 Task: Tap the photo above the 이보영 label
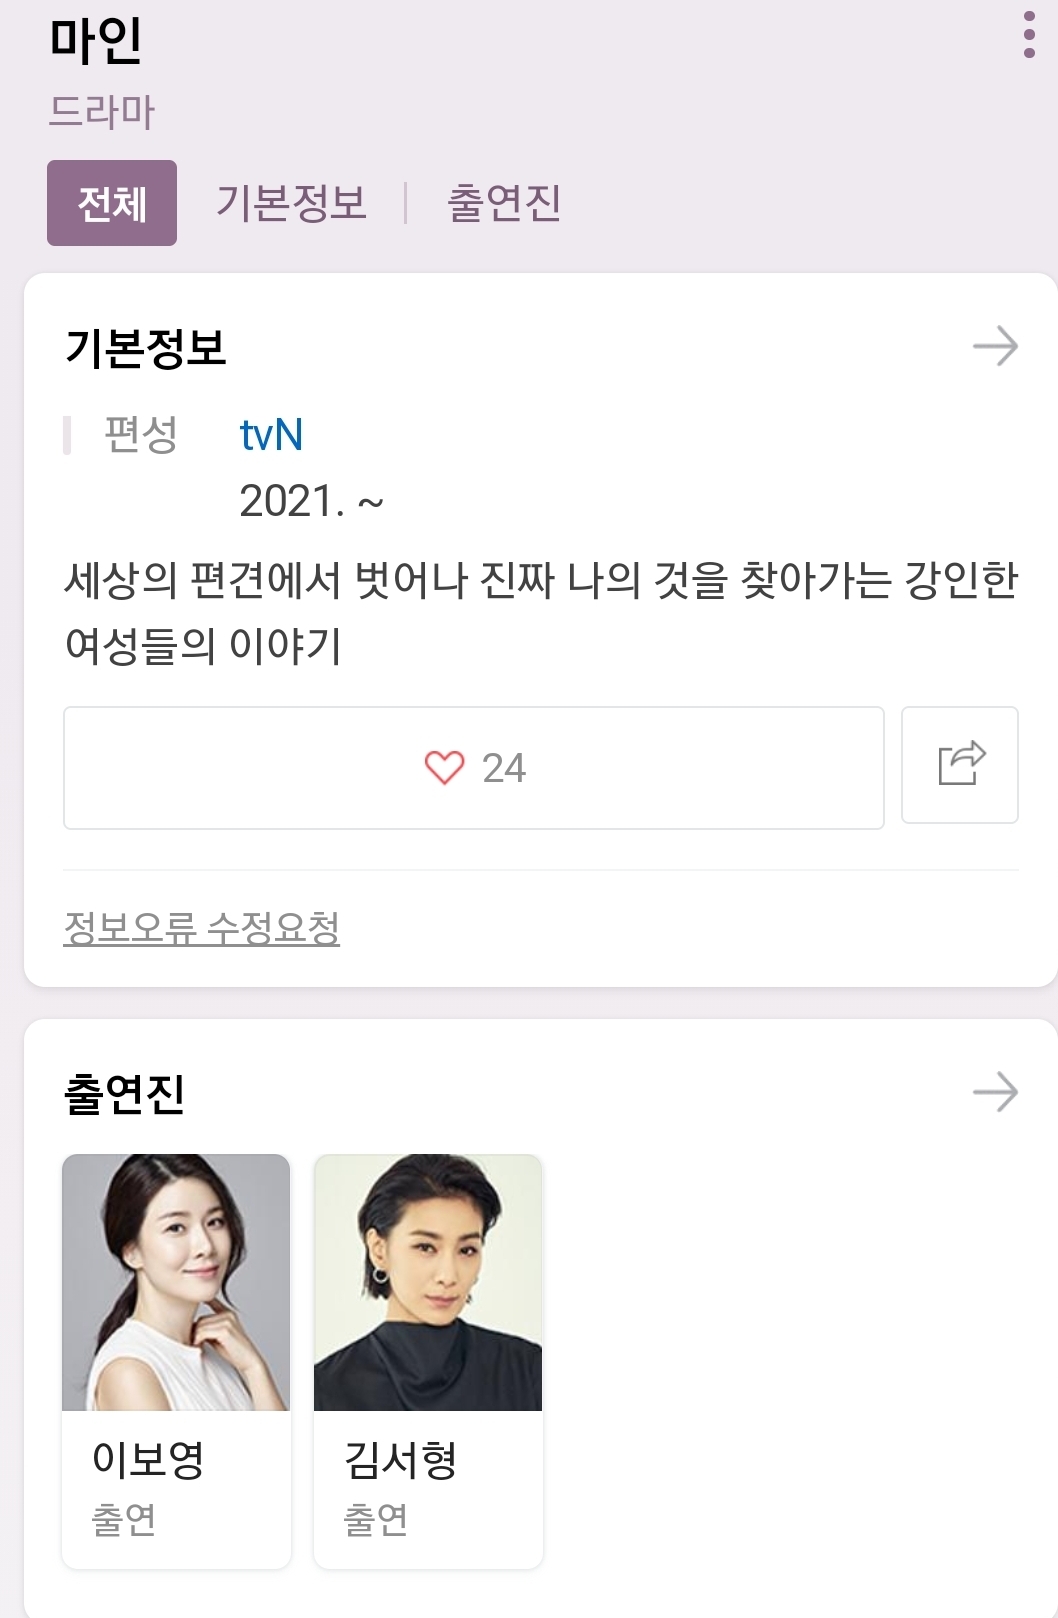click(x=176, y=1282)
